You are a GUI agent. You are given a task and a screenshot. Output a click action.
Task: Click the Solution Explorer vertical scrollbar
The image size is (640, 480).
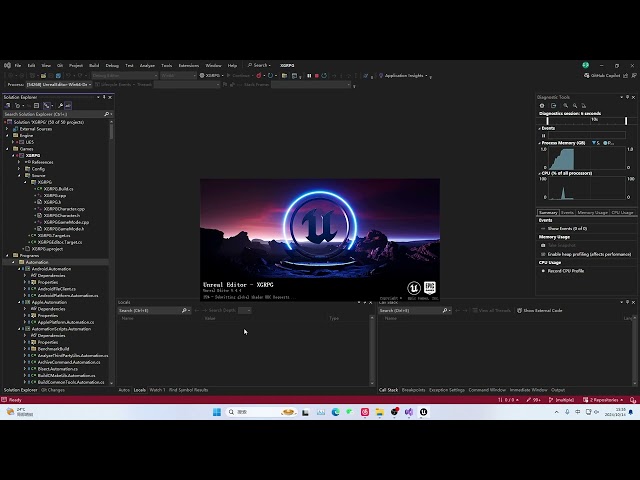pyautogui.click(x=111, y=252)
